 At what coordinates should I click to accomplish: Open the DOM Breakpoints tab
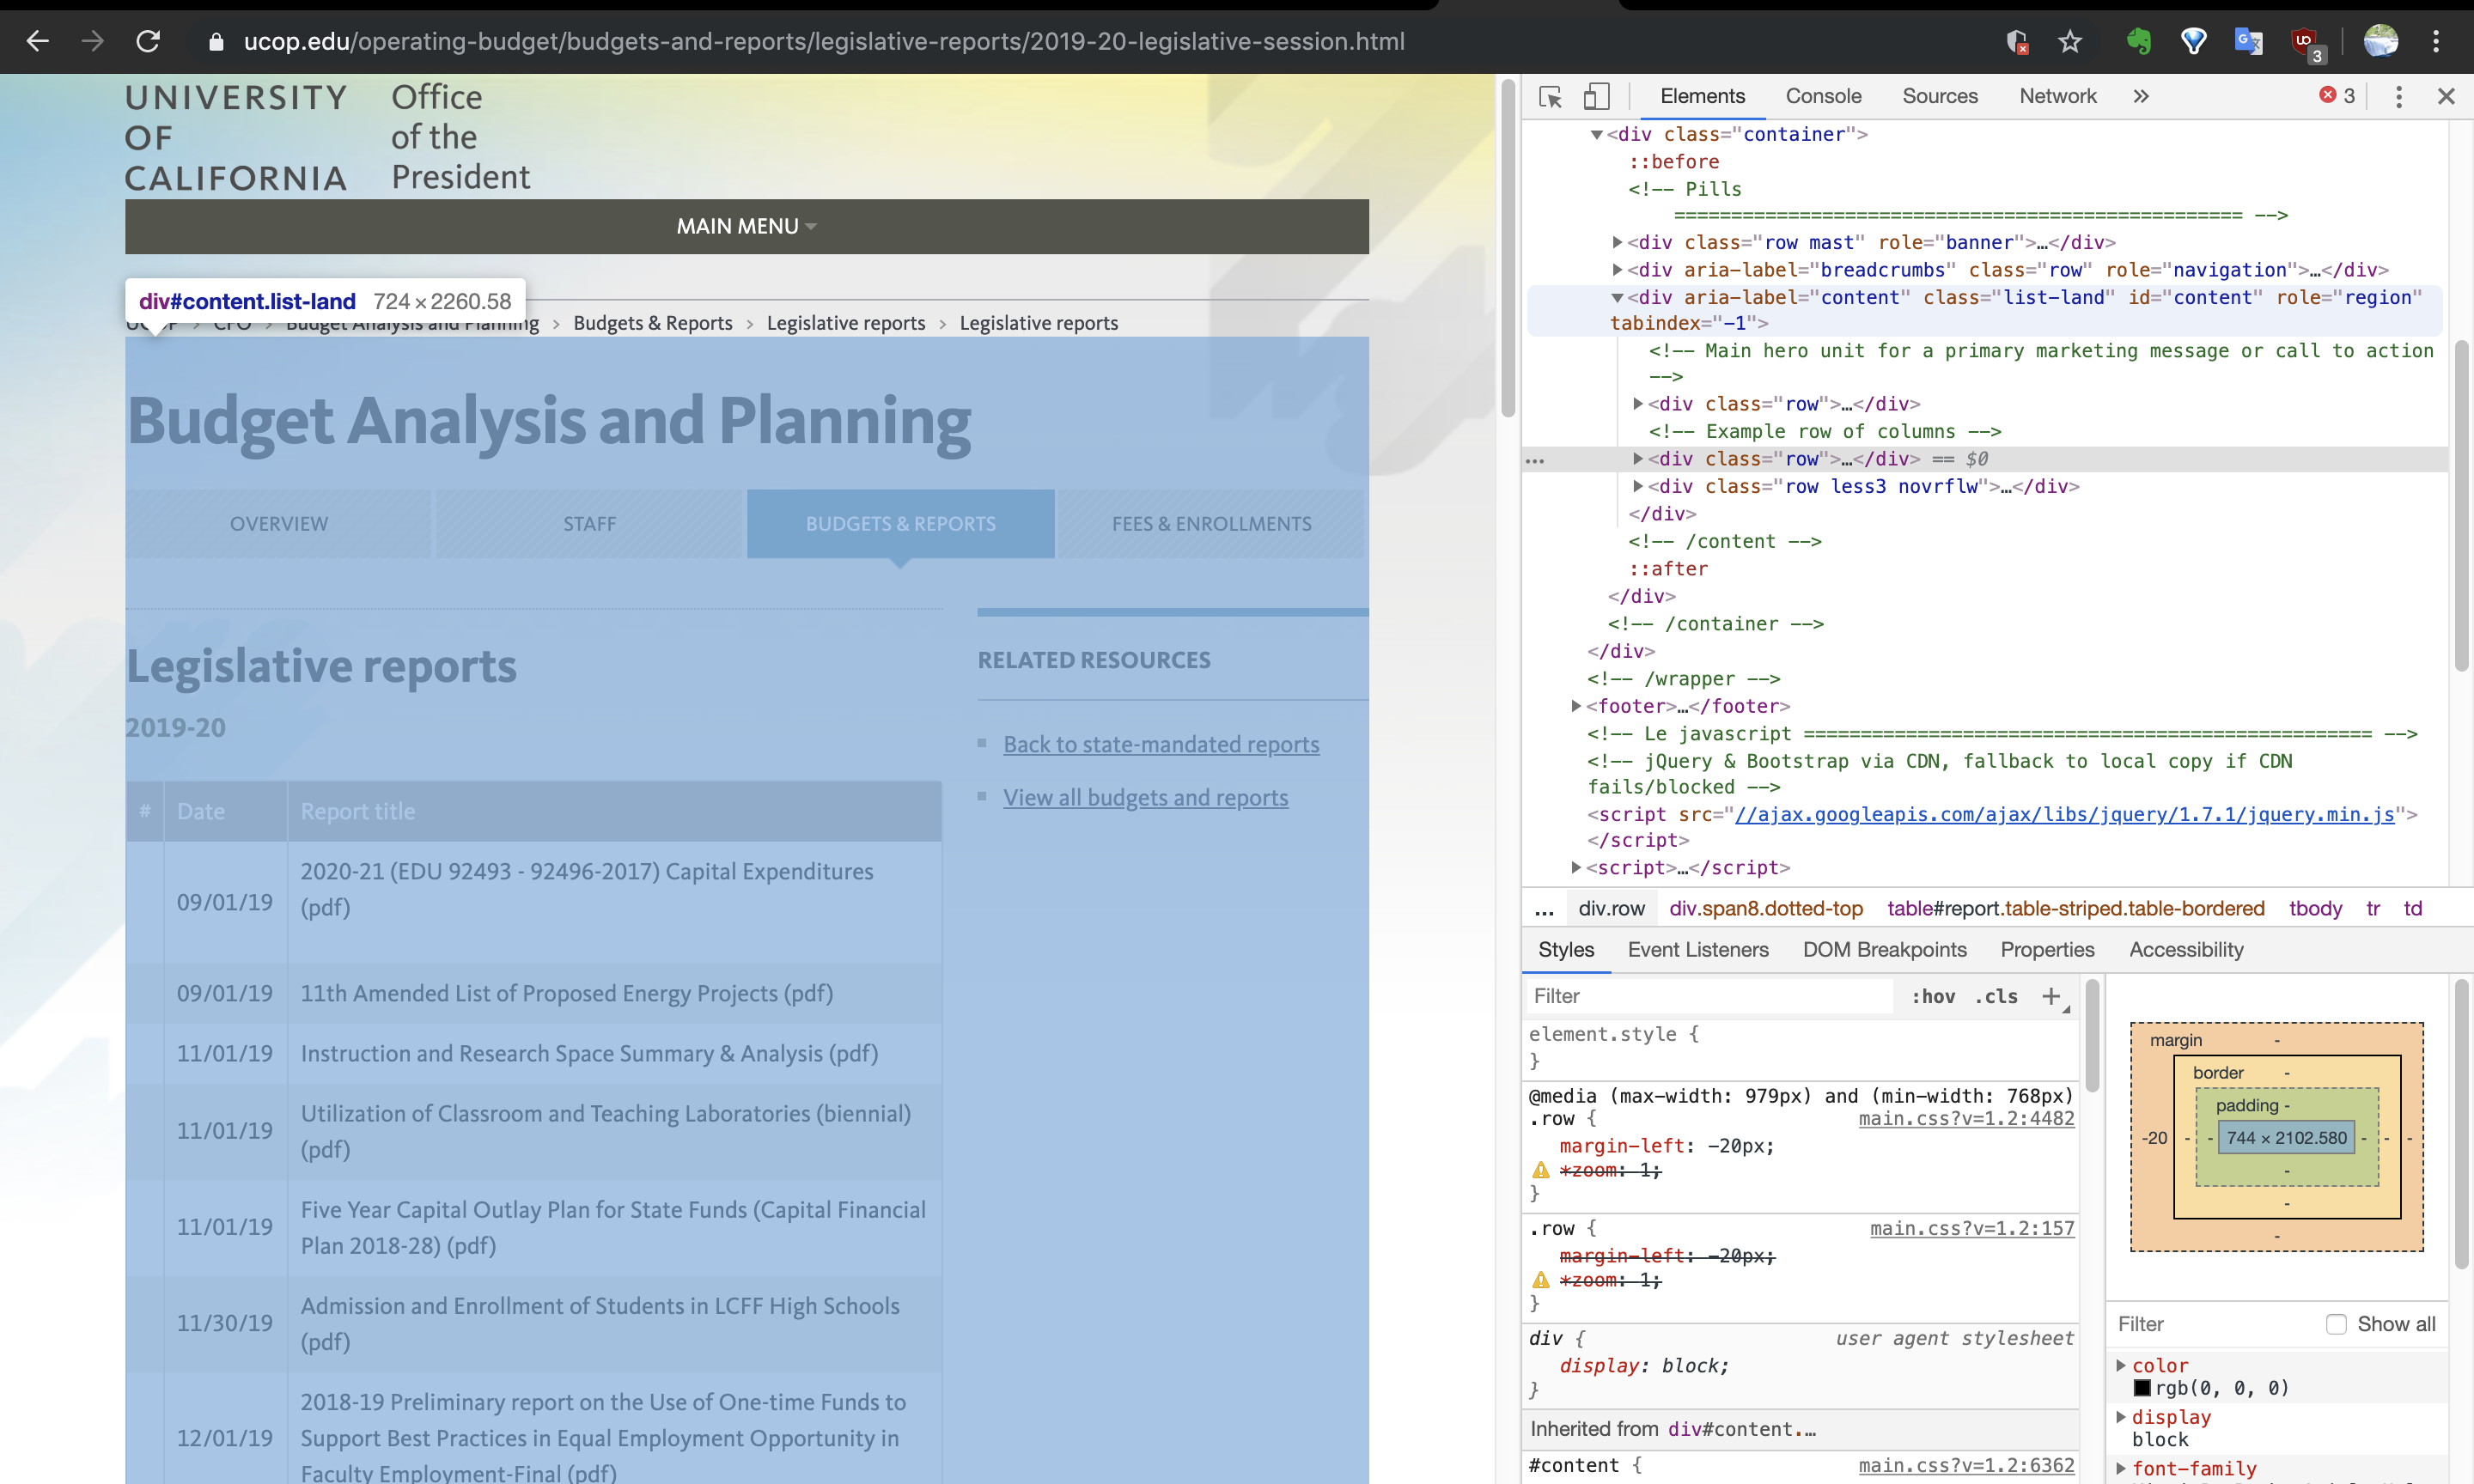point(1884,949)
